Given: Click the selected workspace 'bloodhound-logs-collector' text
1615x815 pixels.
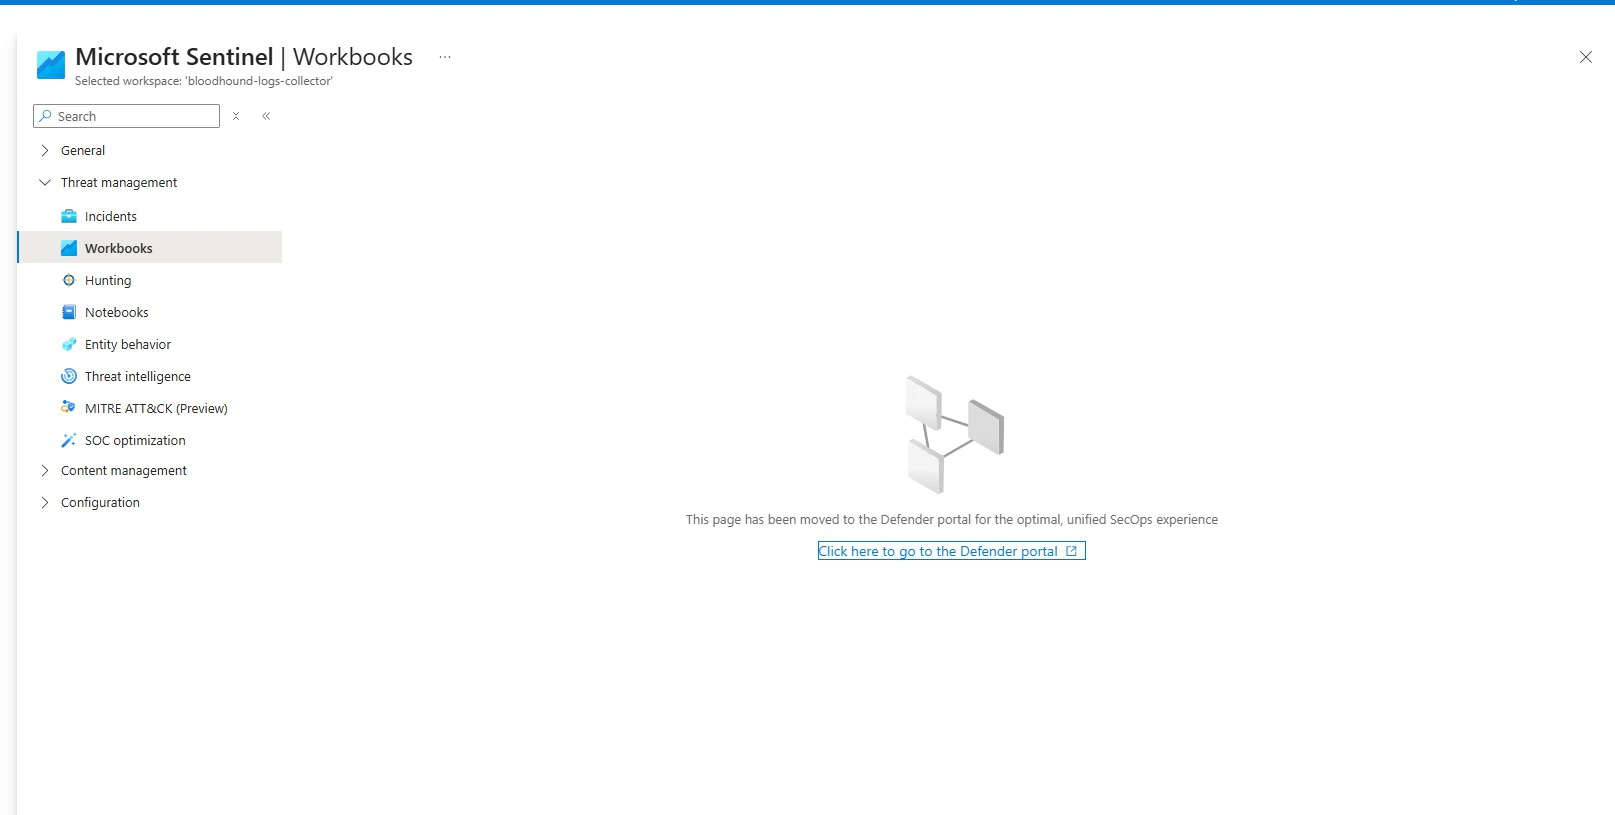Looking at the screenshot, I should click(x=204, y=81).
